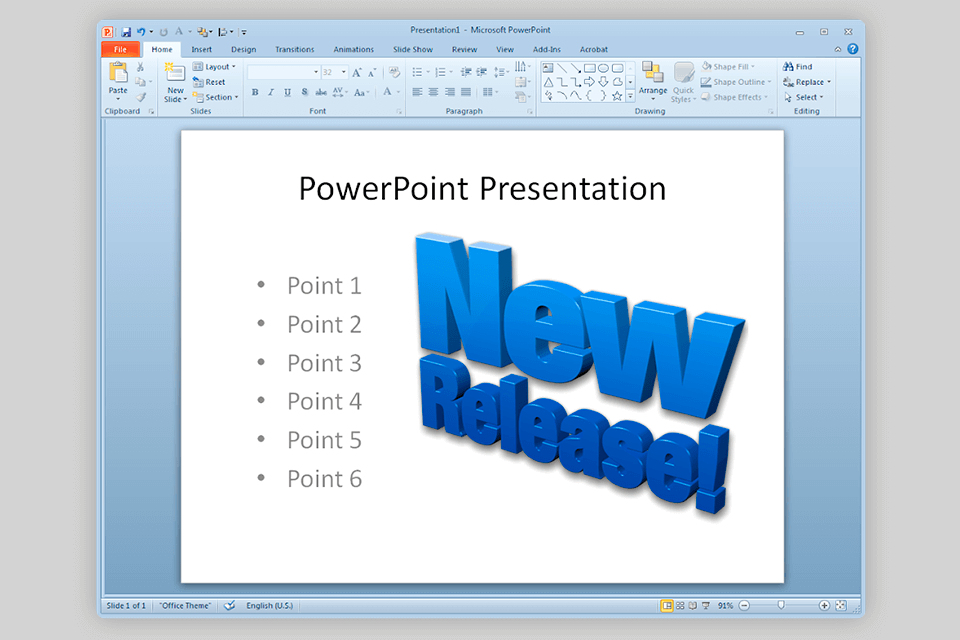Toggle text Shadow formatting
This screenshot has width=960, height=640.
304,92
